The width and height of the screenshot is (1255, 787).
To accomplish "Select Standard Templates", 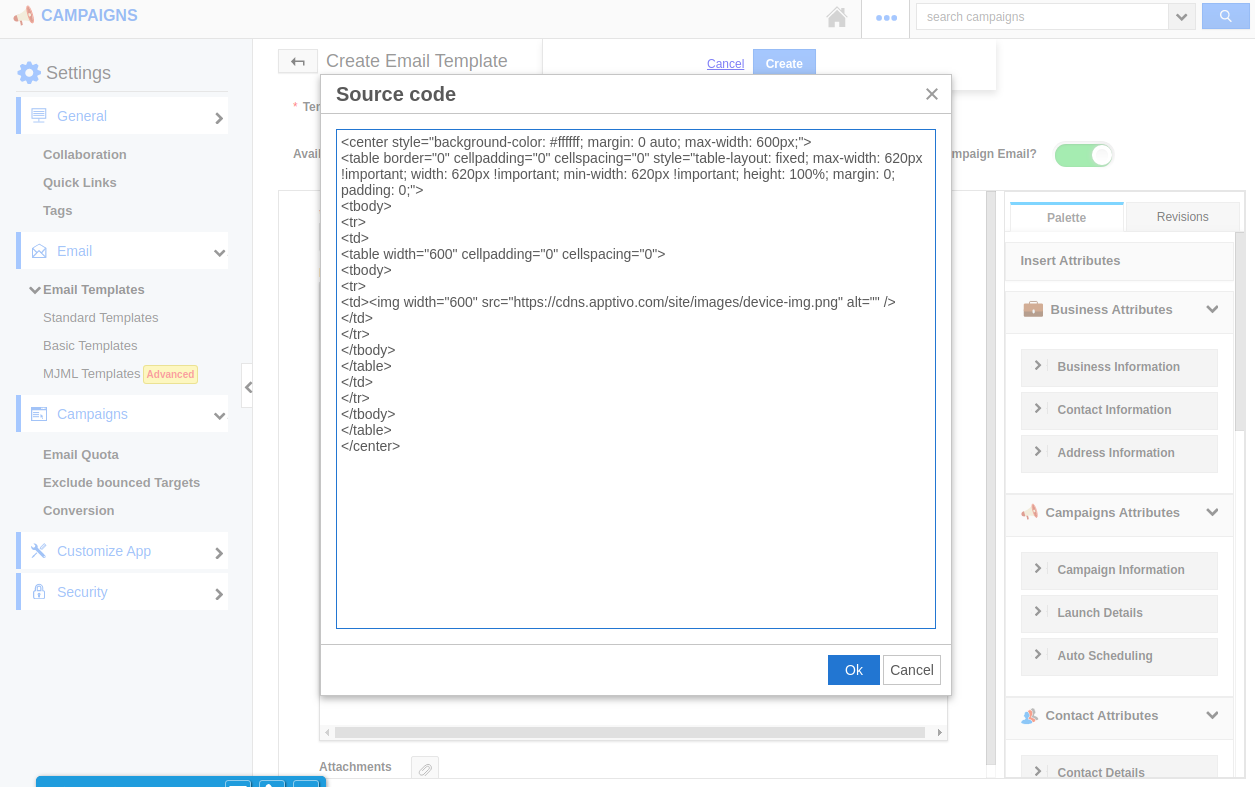I will click(x=101, y=318).
